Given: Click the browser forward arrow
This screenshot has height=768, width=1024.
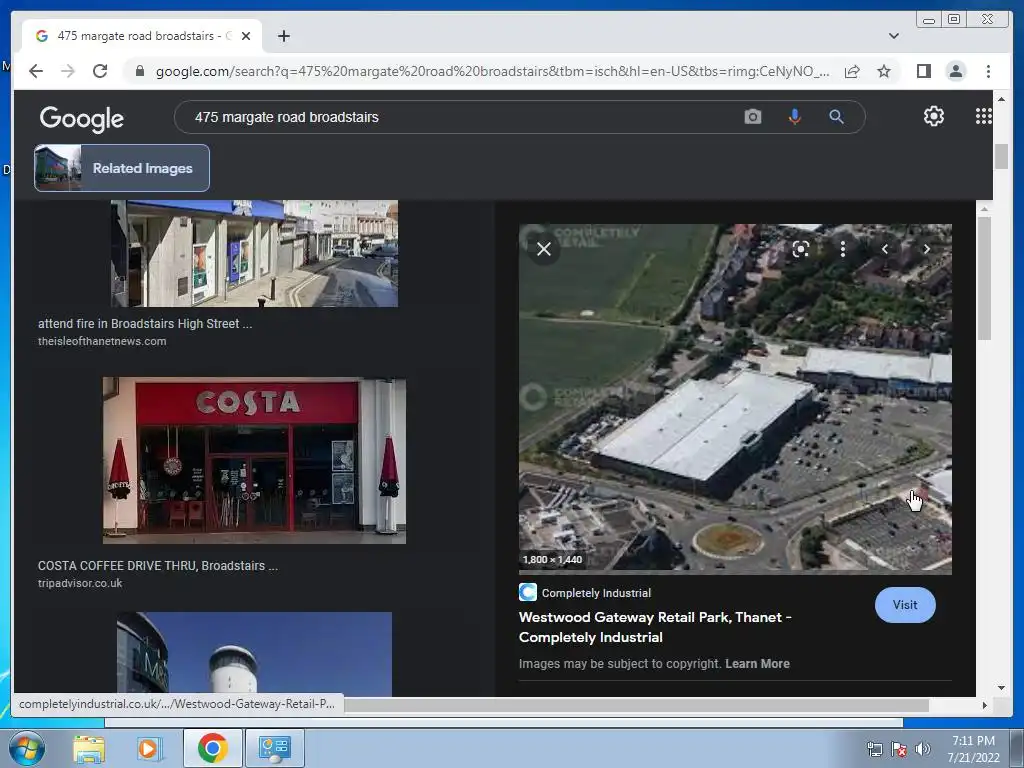Looking at the screenshot, I should coord(68,71).
